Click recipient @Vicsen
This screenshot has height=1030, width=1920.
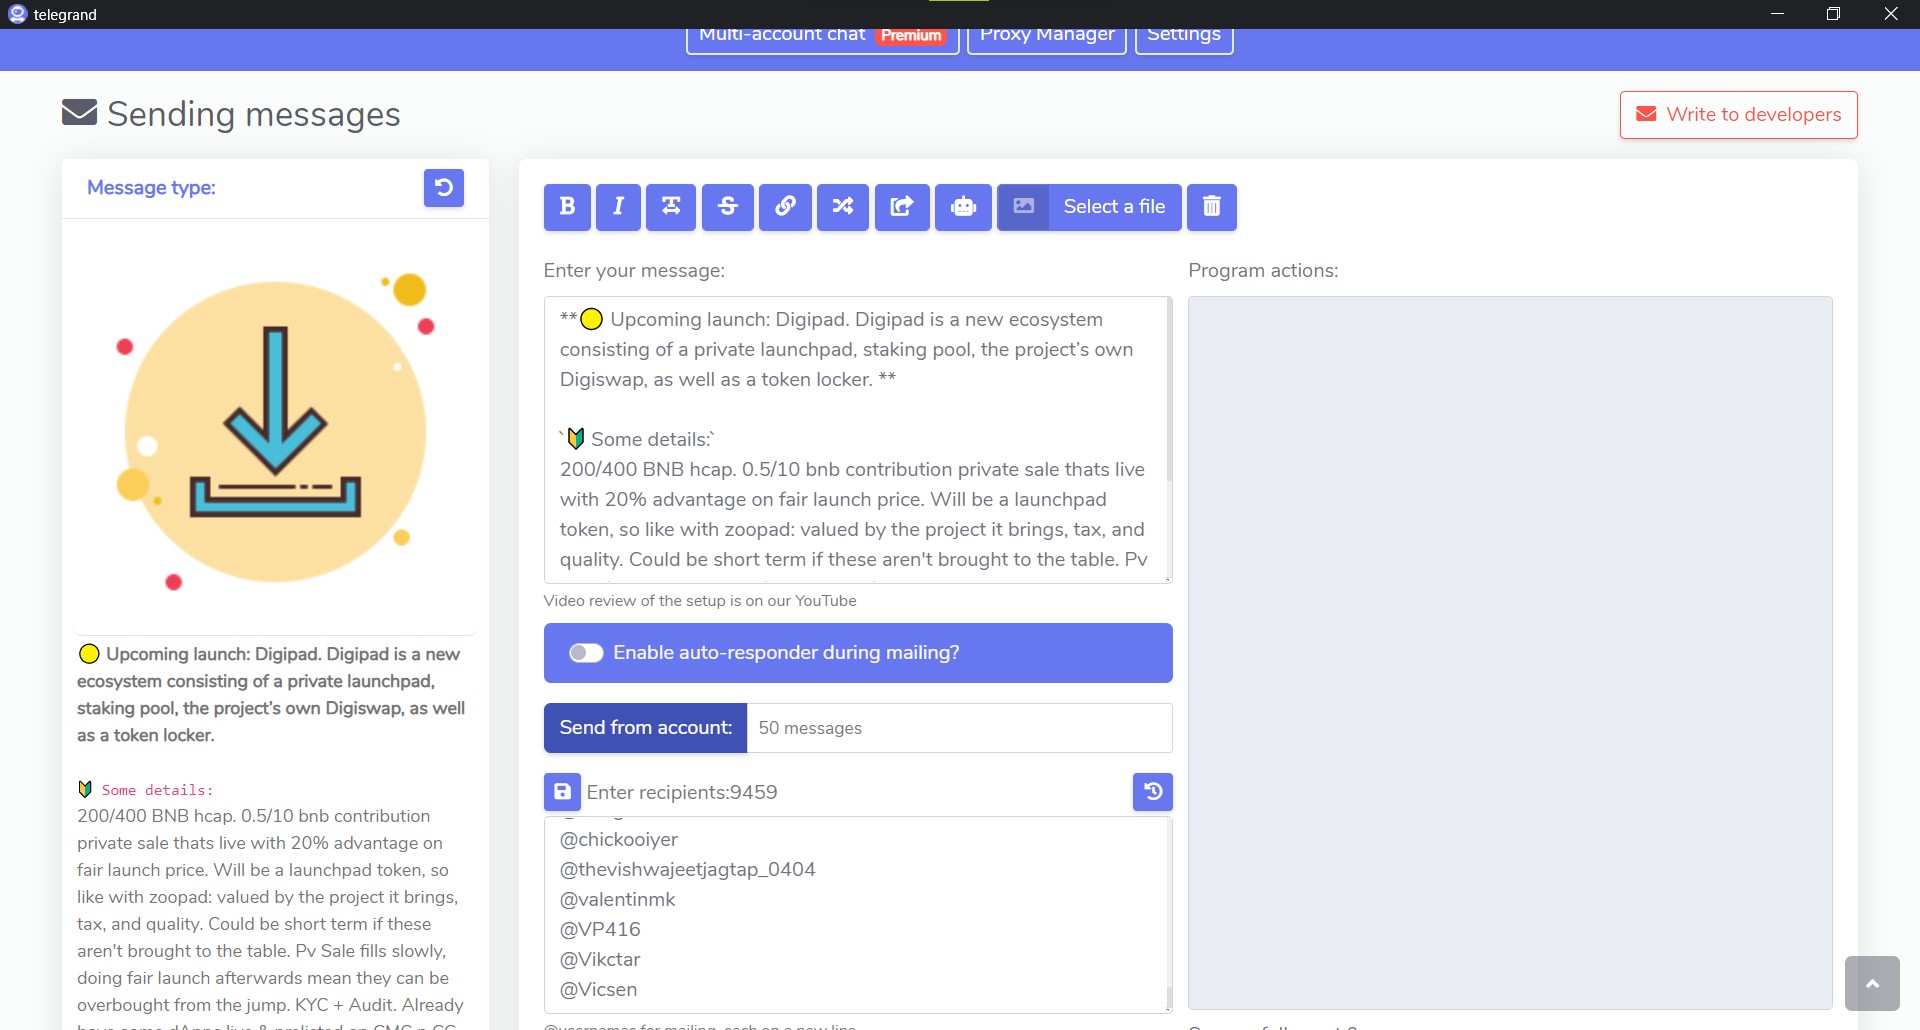598,990
